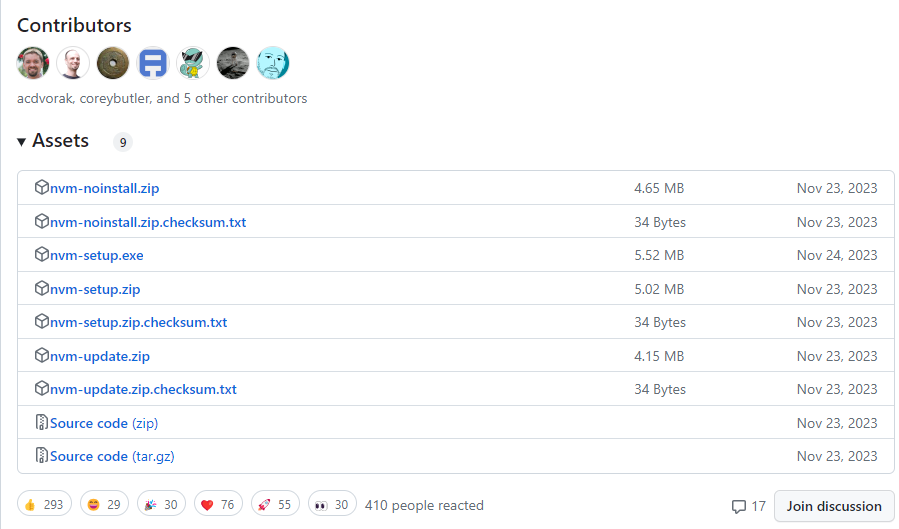Toggle the laughing face reaction
The height and width of the screenshot is (529, 899).
(x=102, y=505)
